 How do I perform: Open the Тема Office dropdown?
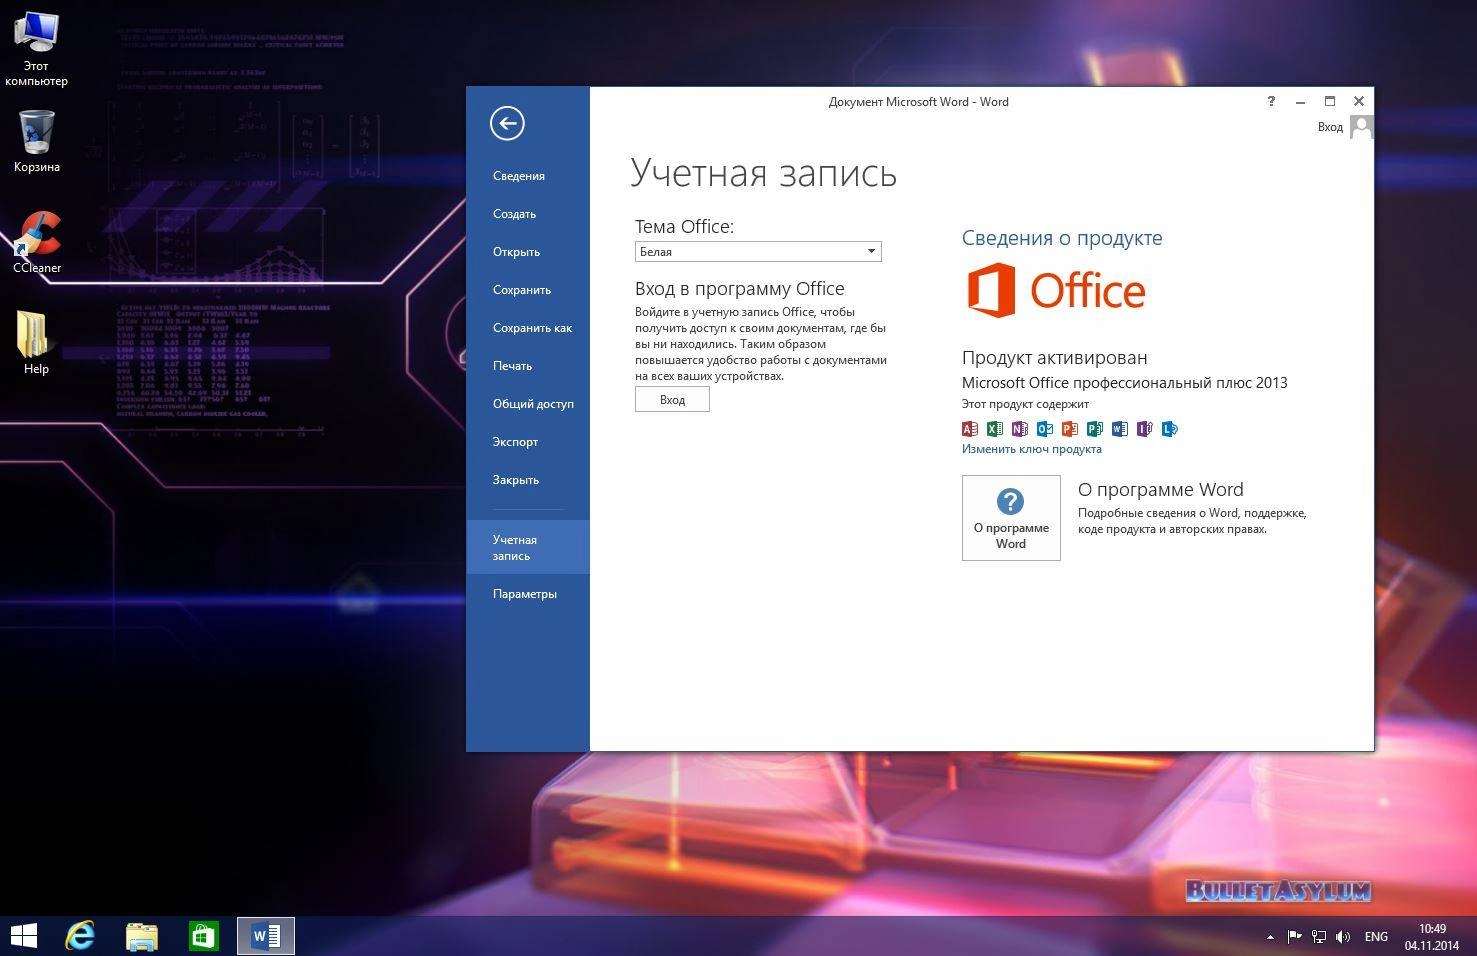(758, 252)
